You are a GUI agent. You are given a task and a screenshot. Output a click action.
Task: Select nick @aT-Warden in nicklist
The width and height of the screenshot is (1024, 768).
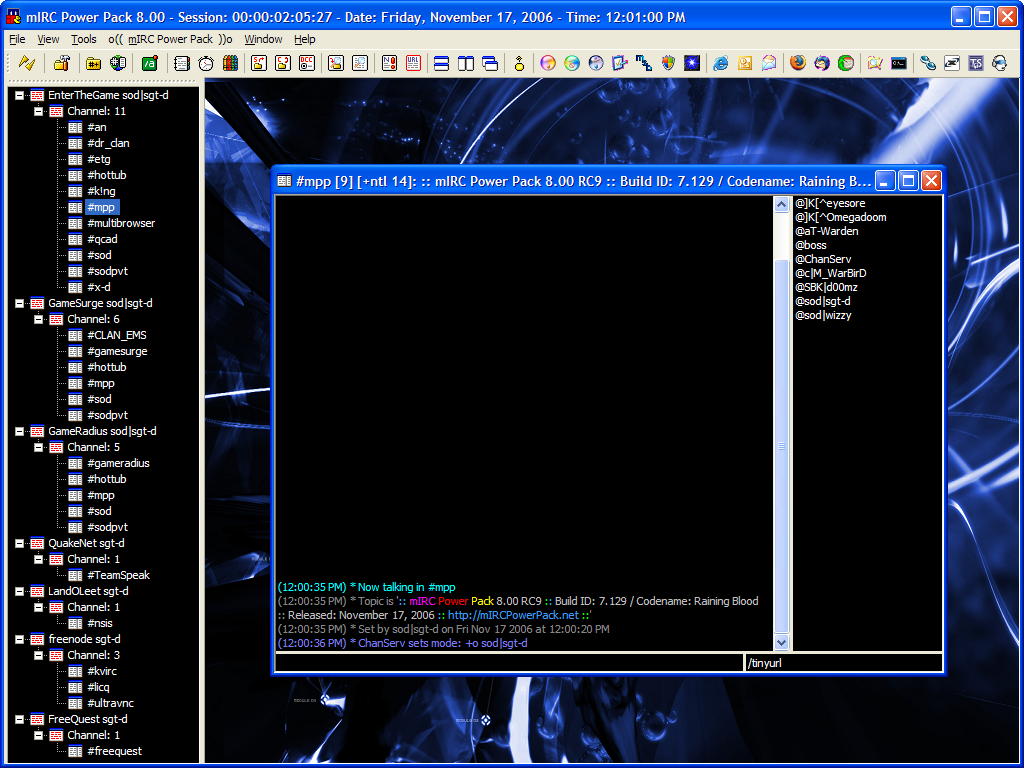[826, 231]
